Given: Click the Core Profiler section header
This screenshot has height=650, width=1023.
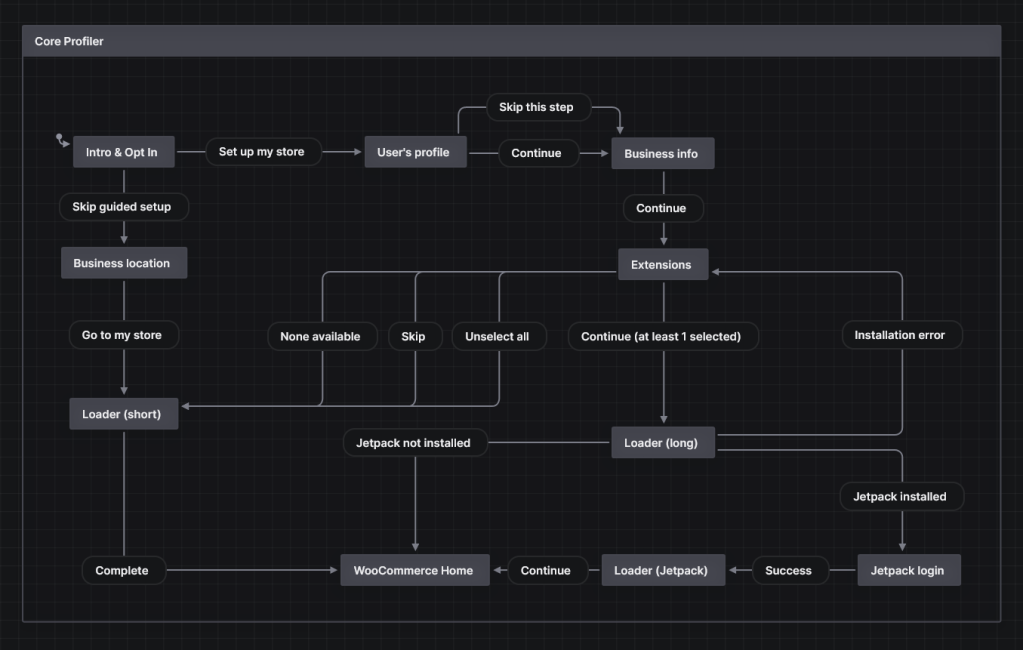Looking at the screenshot, I should pos(69,41).
